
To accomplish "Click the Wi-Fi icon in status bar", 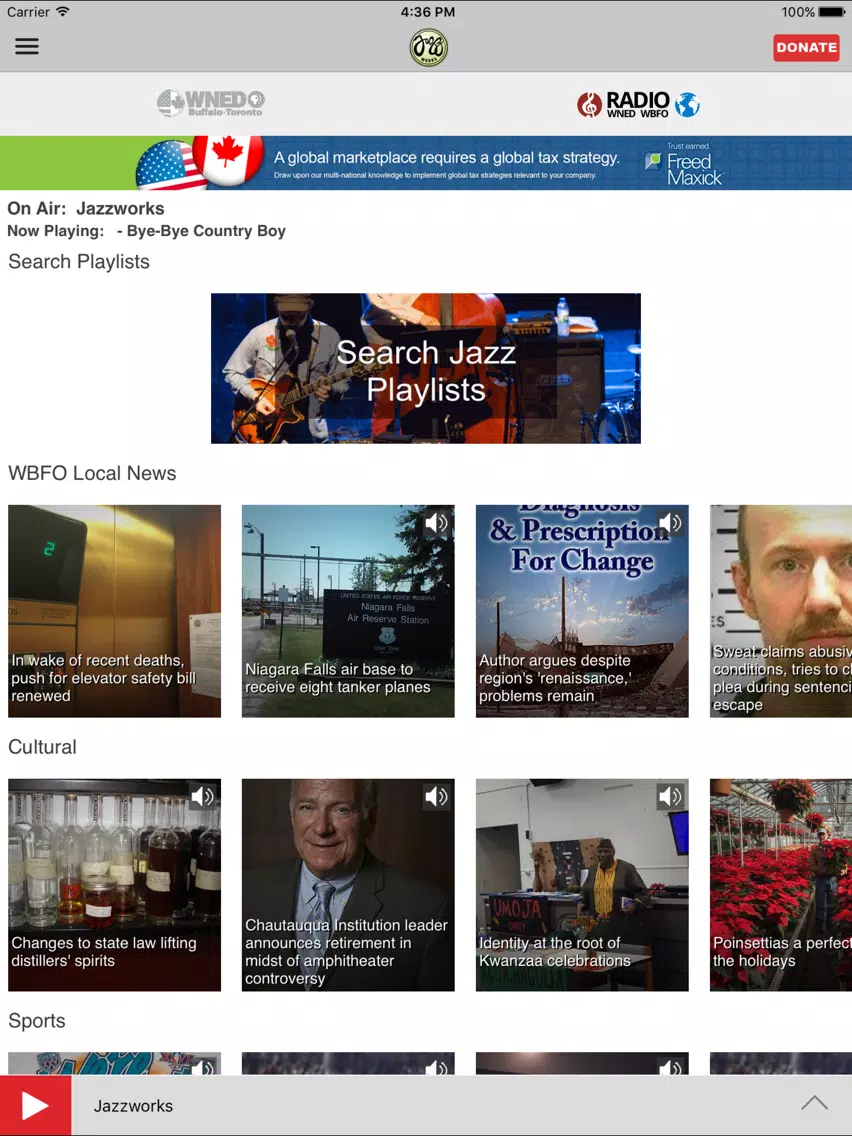I will pos(63,12).
